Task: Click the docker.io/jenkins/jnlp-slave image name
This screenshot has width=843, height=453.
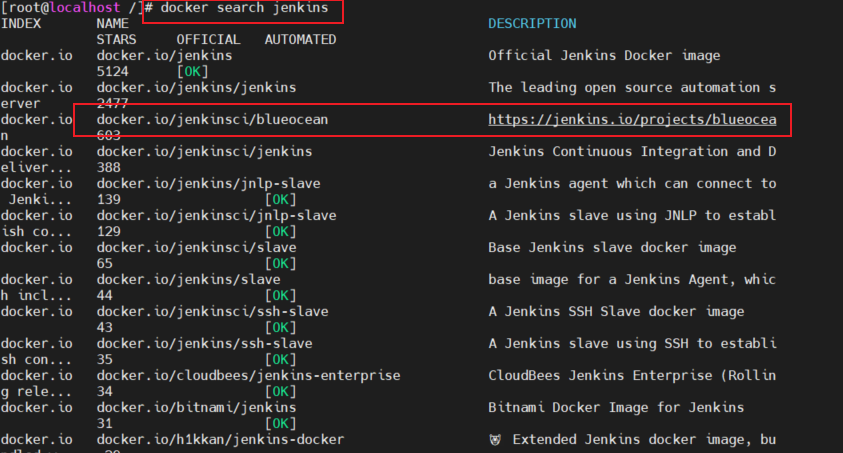Action: pos(209,184)
